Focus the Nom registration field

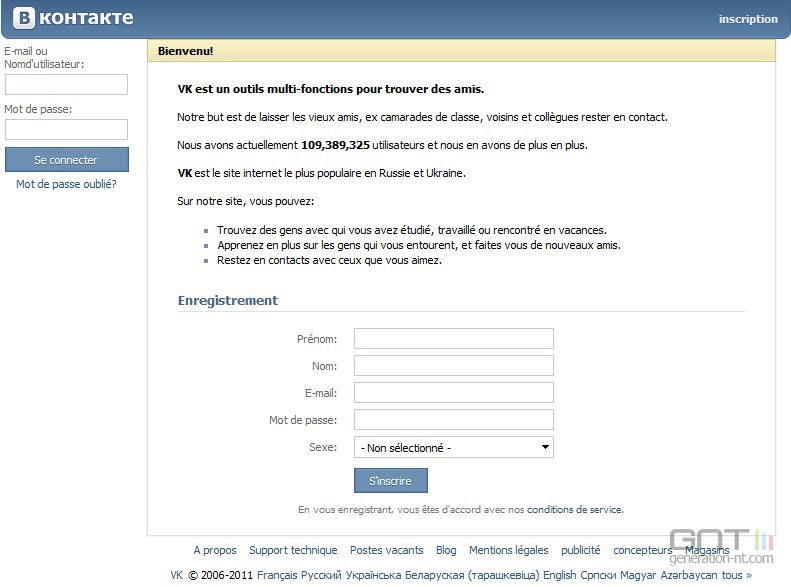(454, 366)
